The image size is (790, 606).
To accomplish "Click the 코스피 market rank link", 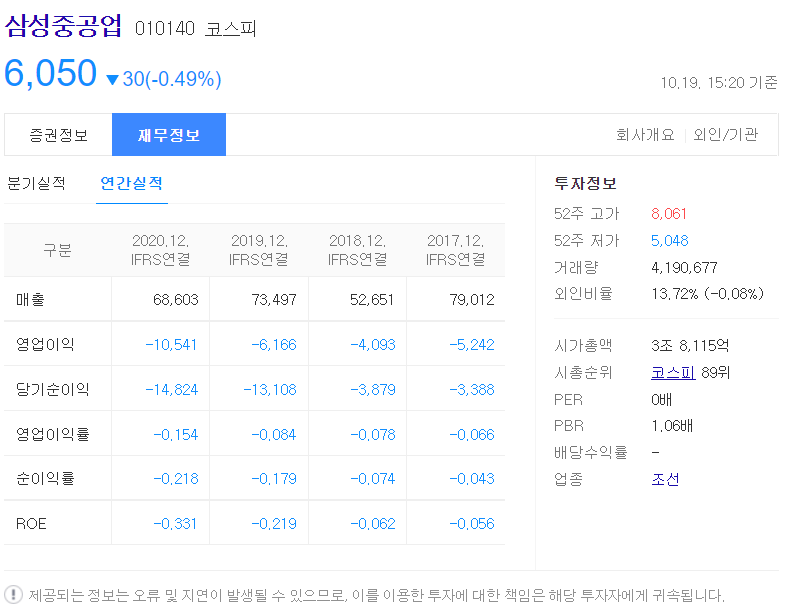I will click(673, 373).
